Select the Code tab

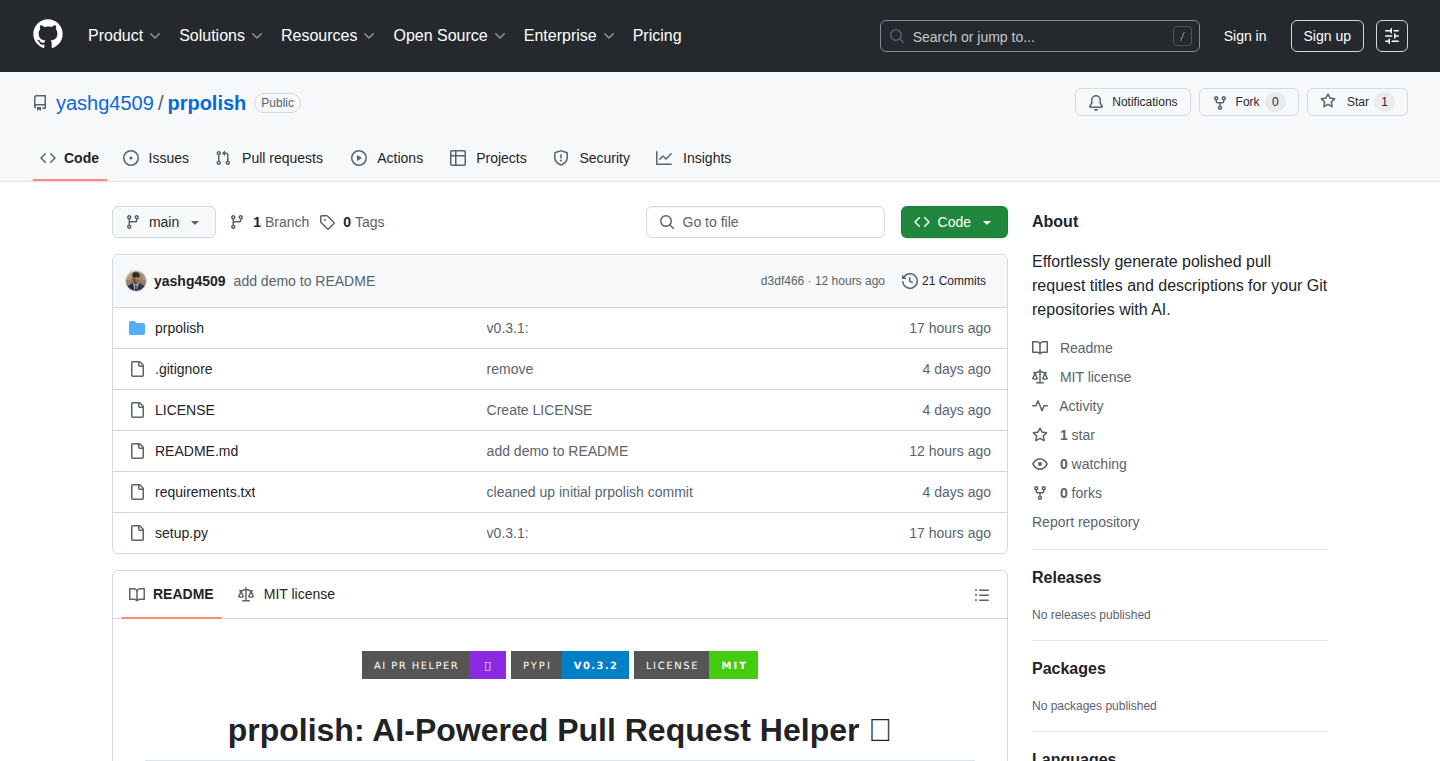coord(70,158)
